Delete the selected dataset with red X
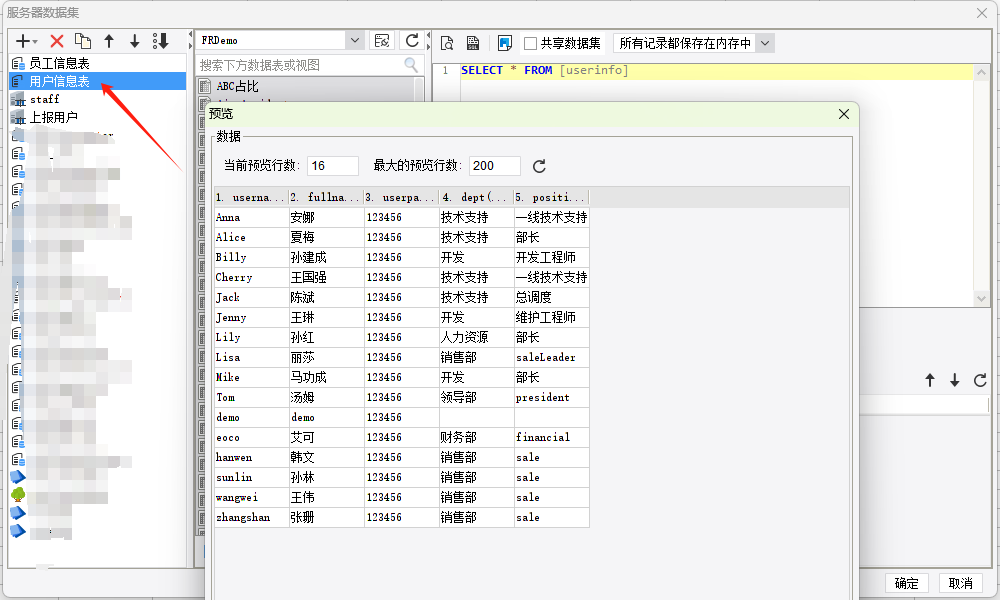The image size is (1000, 600). pyautogui.click(x=57, y=41)
